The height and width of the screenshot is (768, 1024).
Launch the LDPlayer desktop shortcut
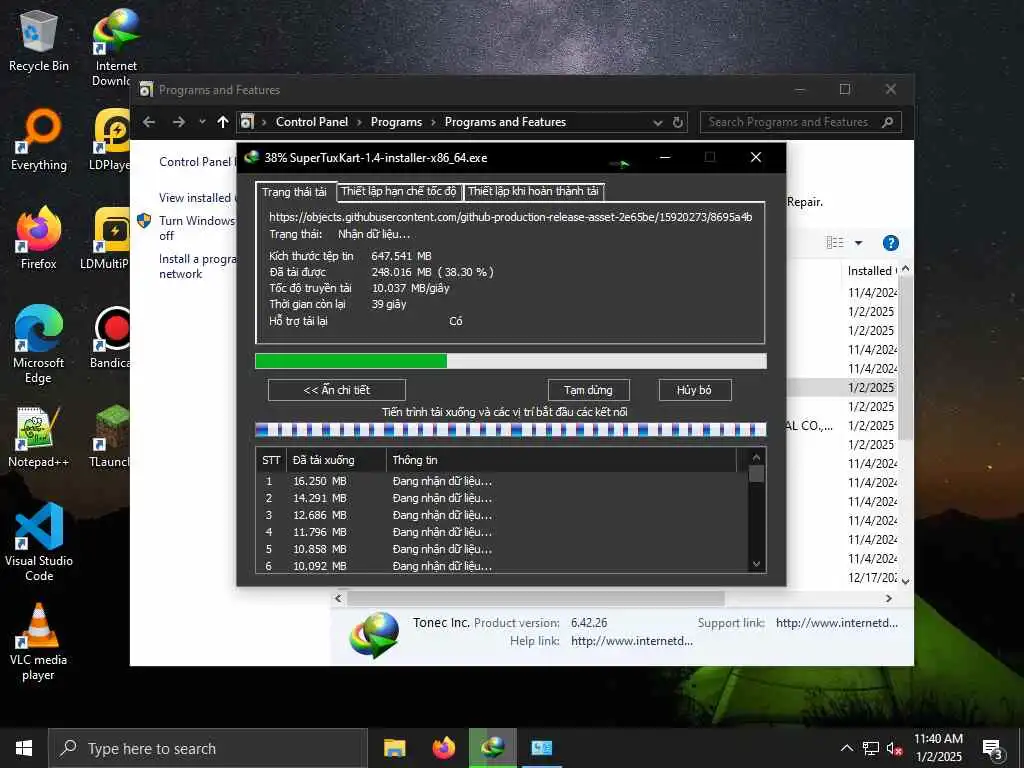[111, 140]
